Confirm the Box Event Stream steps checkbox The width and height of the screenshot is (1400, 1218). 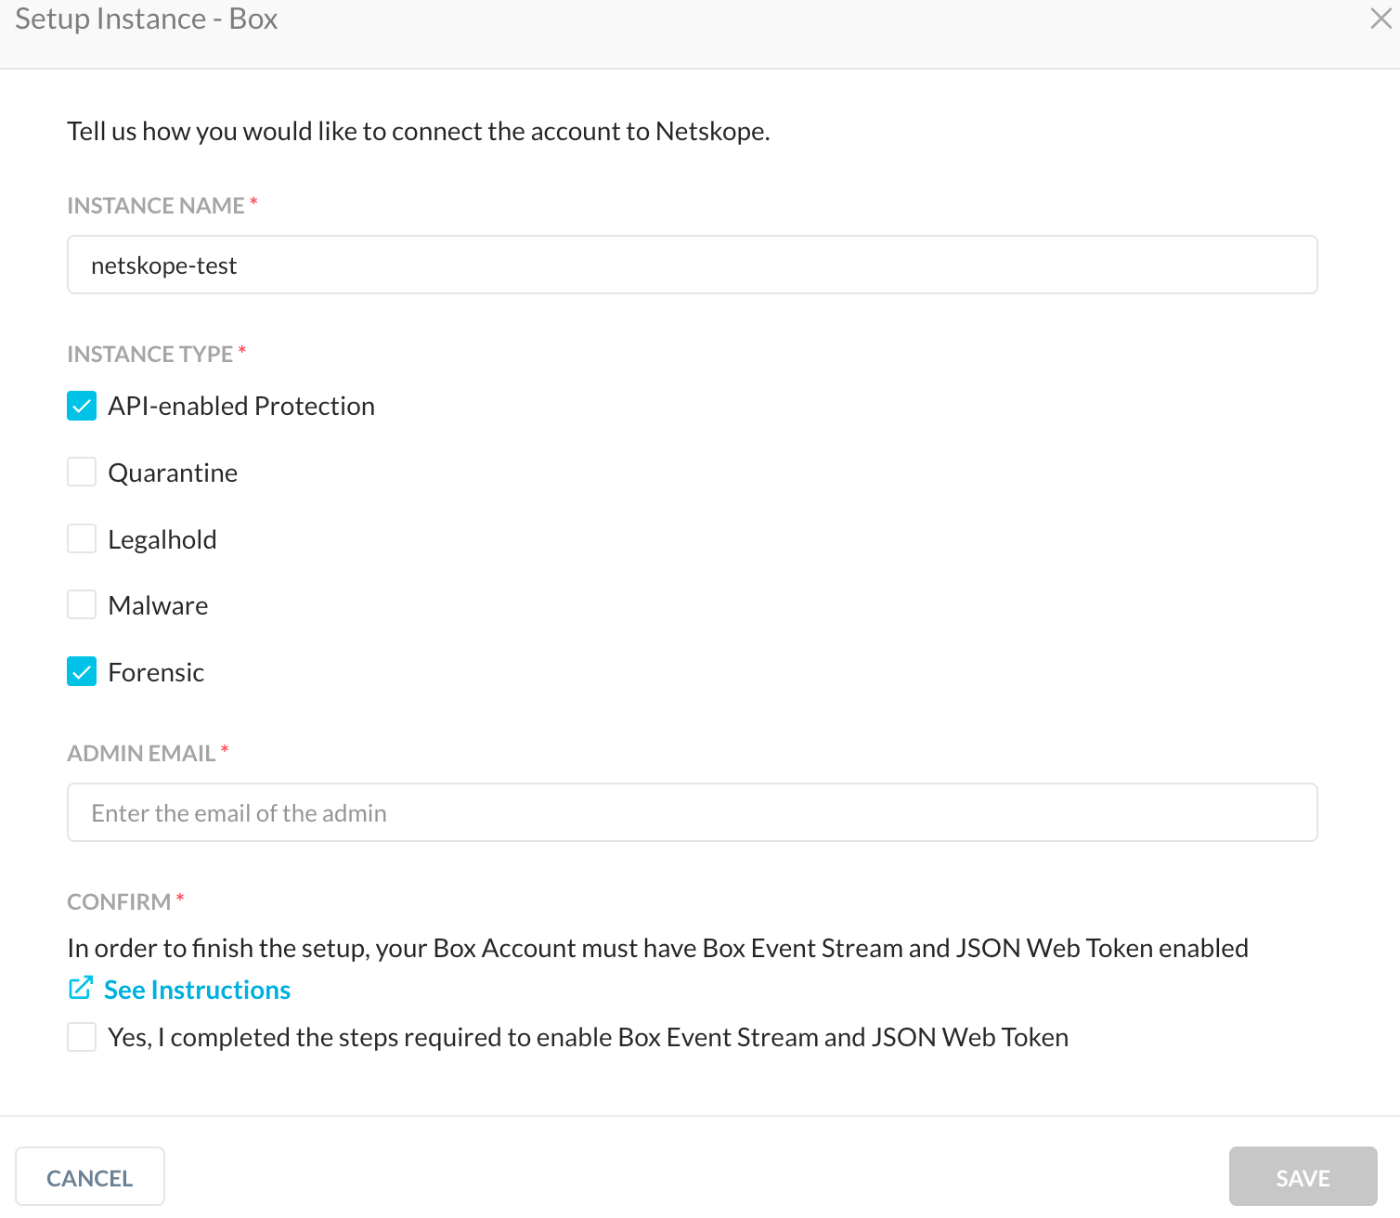[82, 1037]
